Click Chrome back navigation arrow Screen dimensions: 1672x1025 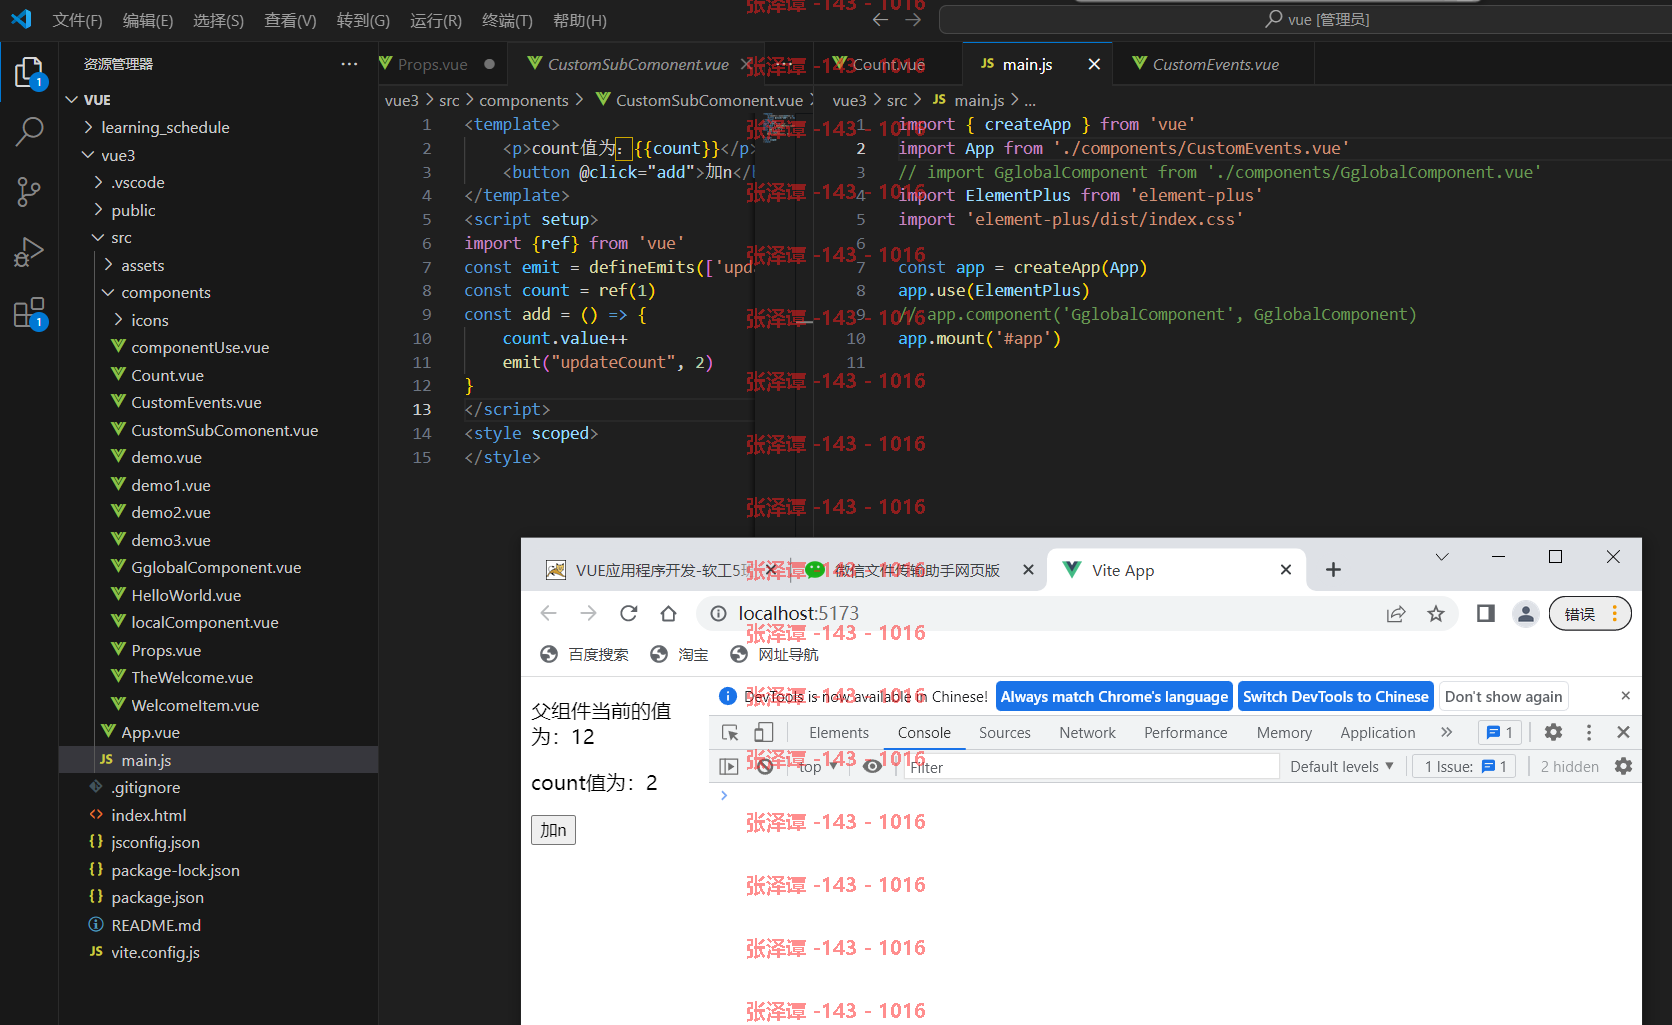[548, 613]
